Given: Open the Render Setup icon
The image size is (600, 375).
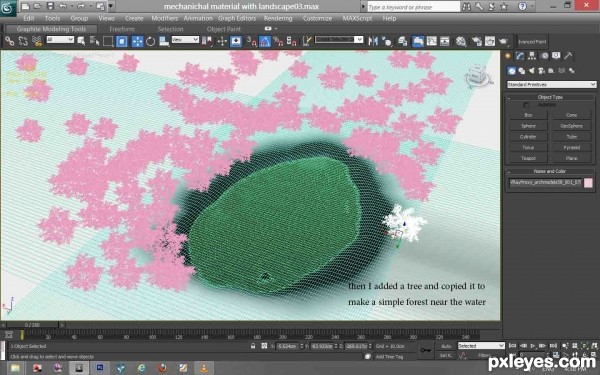Looking at the screenshot, I should pos(476,41).
